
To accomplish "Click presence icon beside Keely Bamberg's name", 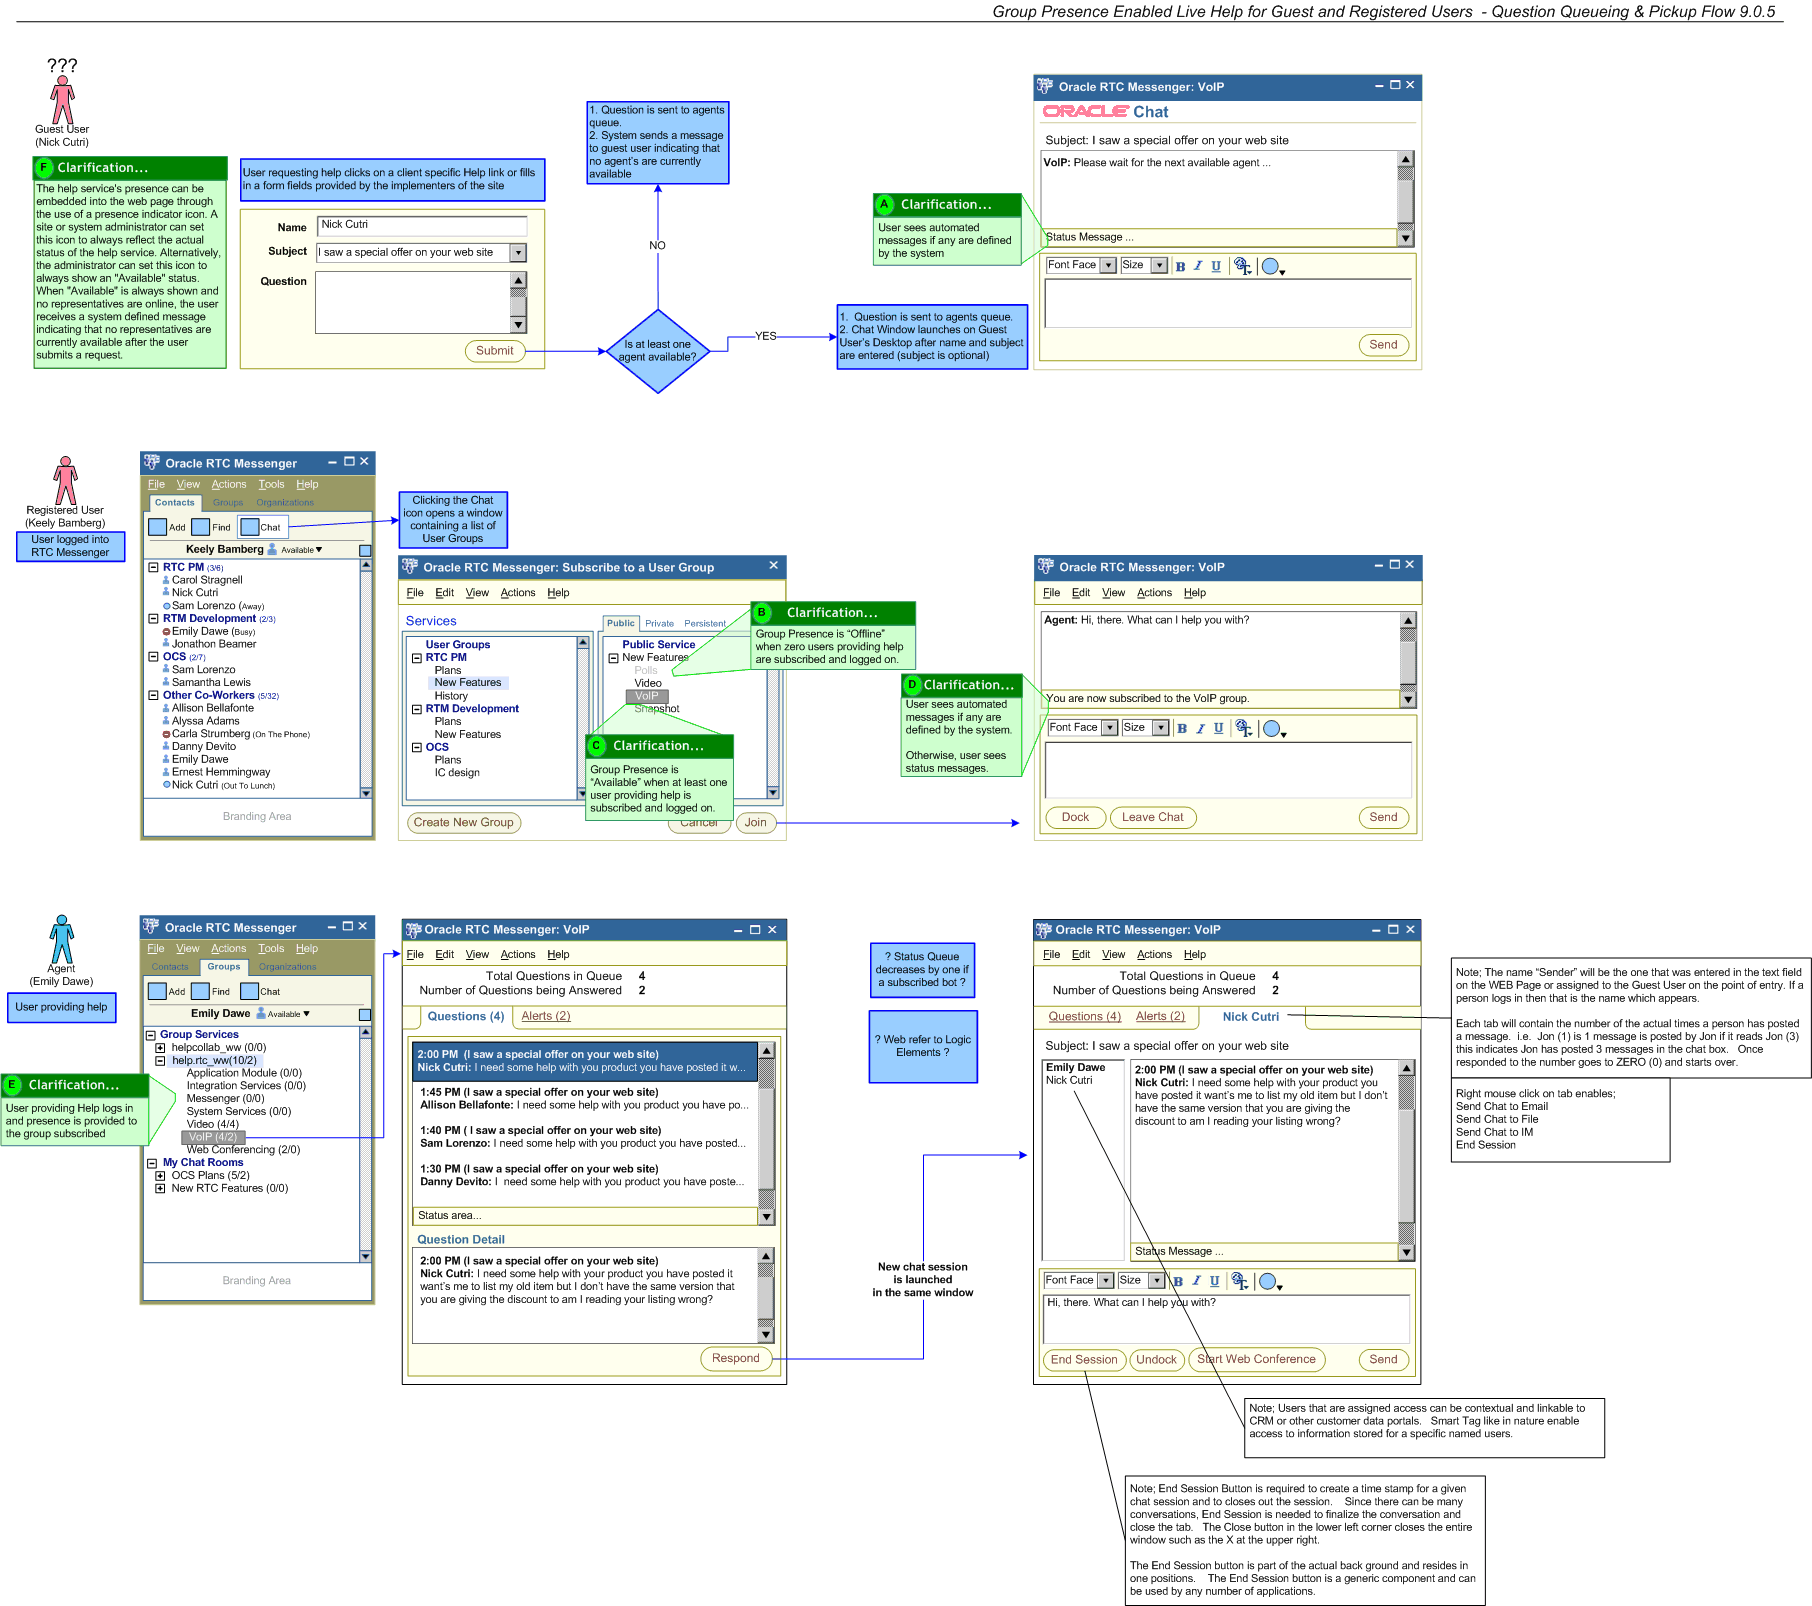I will pyautogui.click(x=272, y=549).
